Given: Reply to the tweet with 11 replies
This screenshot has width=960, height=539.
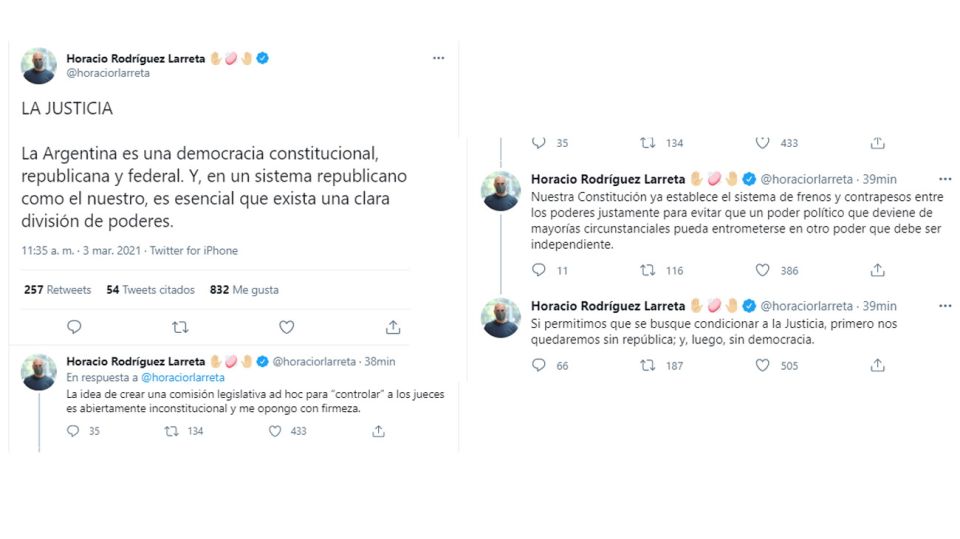Looking at the screenshot, I should [539, 270].
